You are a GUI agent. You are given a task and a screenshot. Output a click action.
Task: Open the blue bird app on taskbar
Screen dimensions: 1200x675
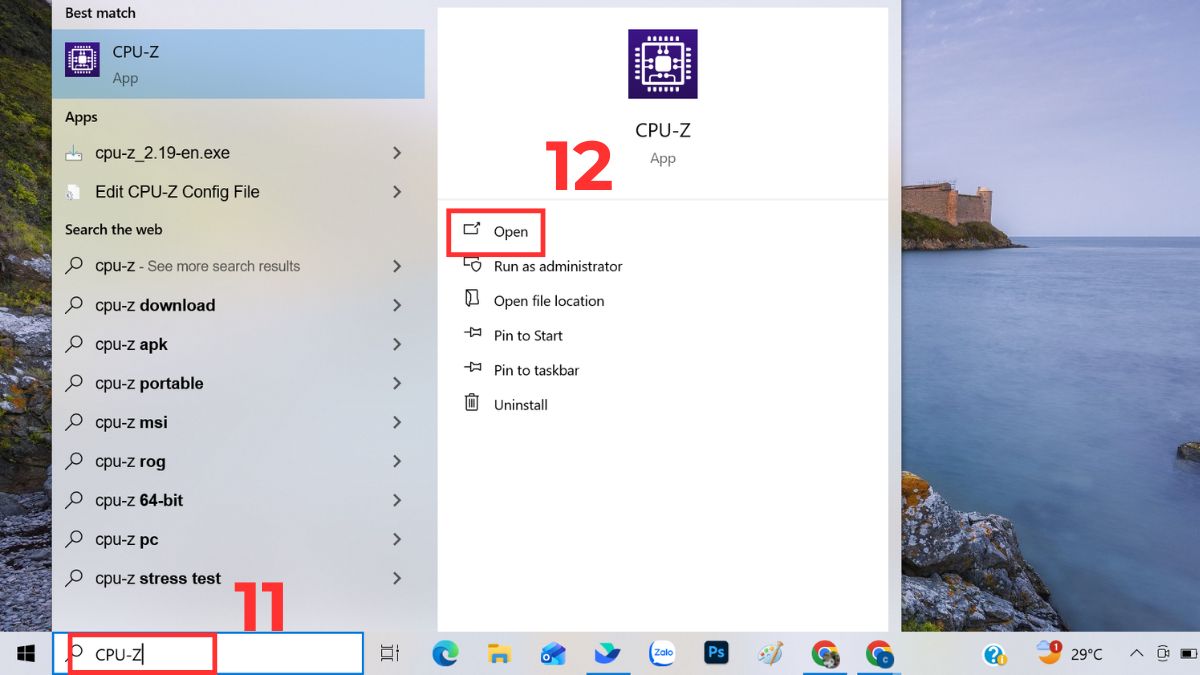[x=607, y=654]
